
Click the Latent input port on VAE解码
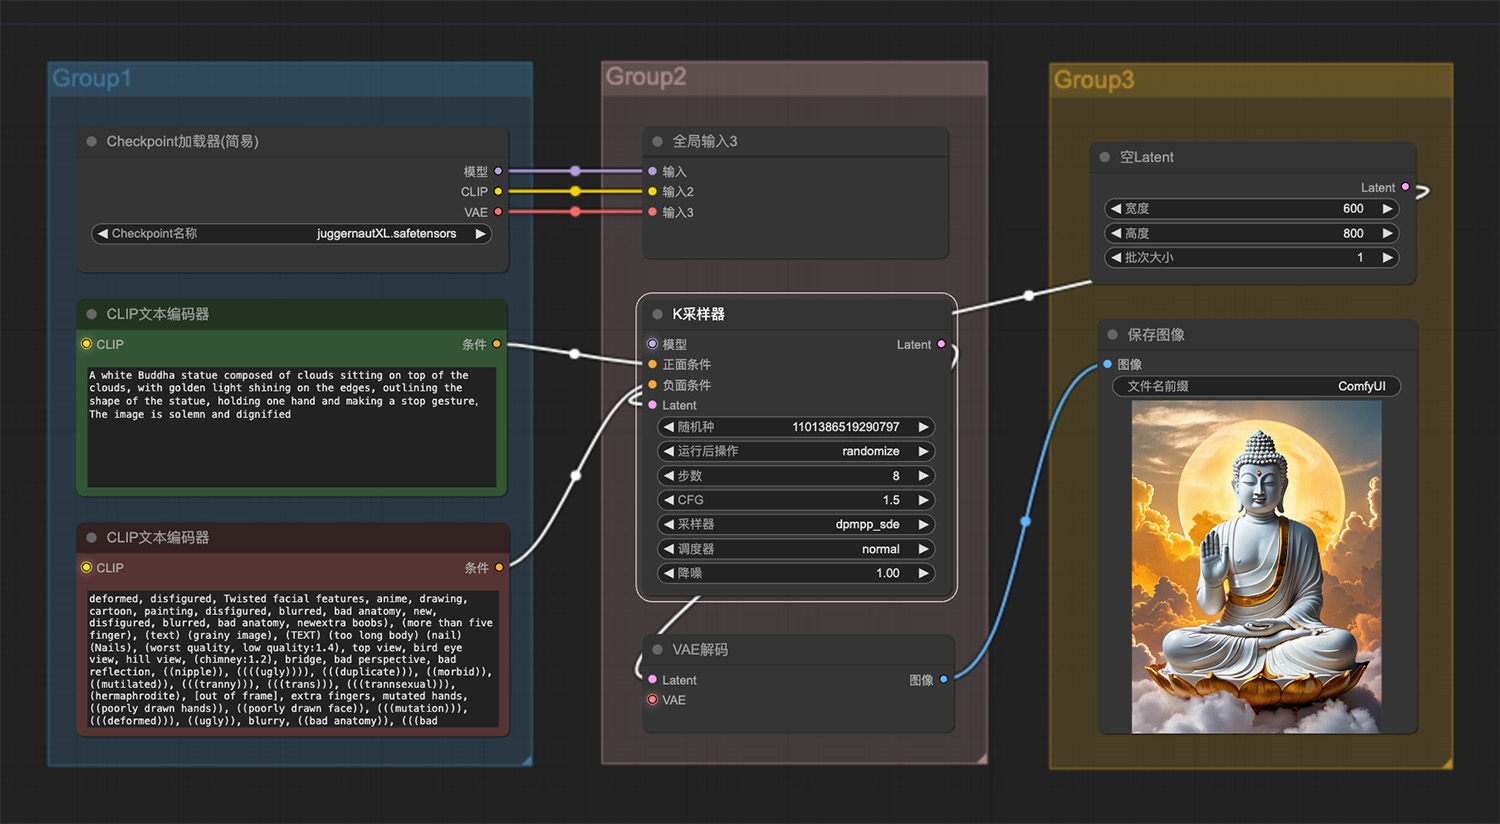click(x=653, y=680)
